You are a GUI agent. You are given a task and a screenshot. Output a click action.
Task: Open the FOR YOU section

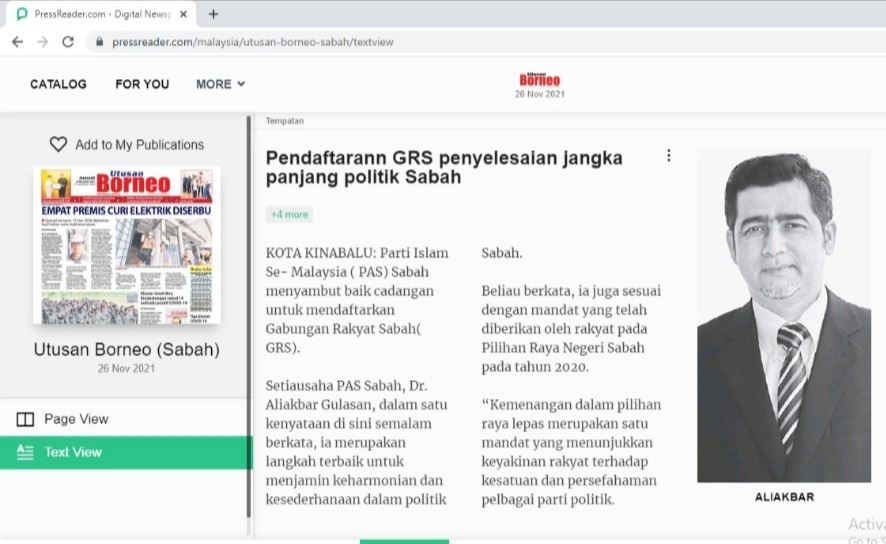point(142,84)
